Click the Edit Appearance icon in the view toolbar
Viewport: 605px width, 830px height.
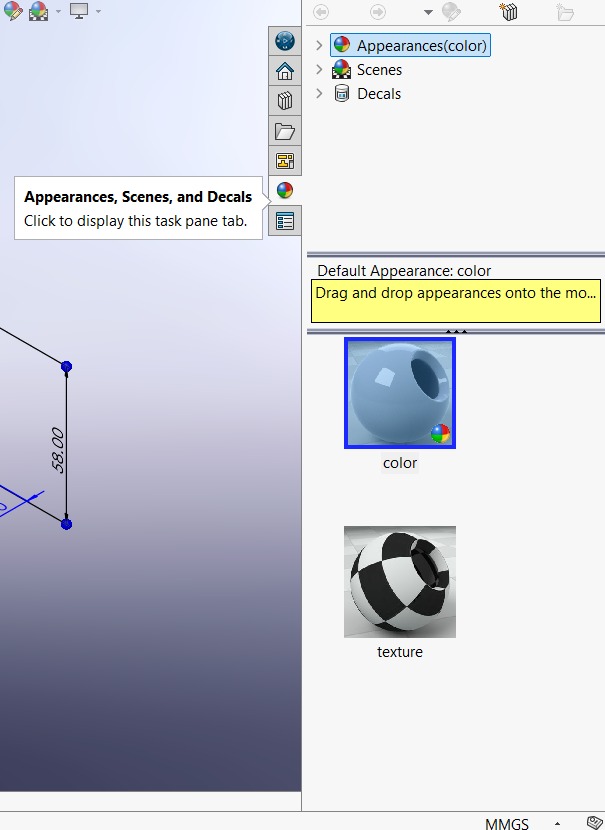[13, 11]
